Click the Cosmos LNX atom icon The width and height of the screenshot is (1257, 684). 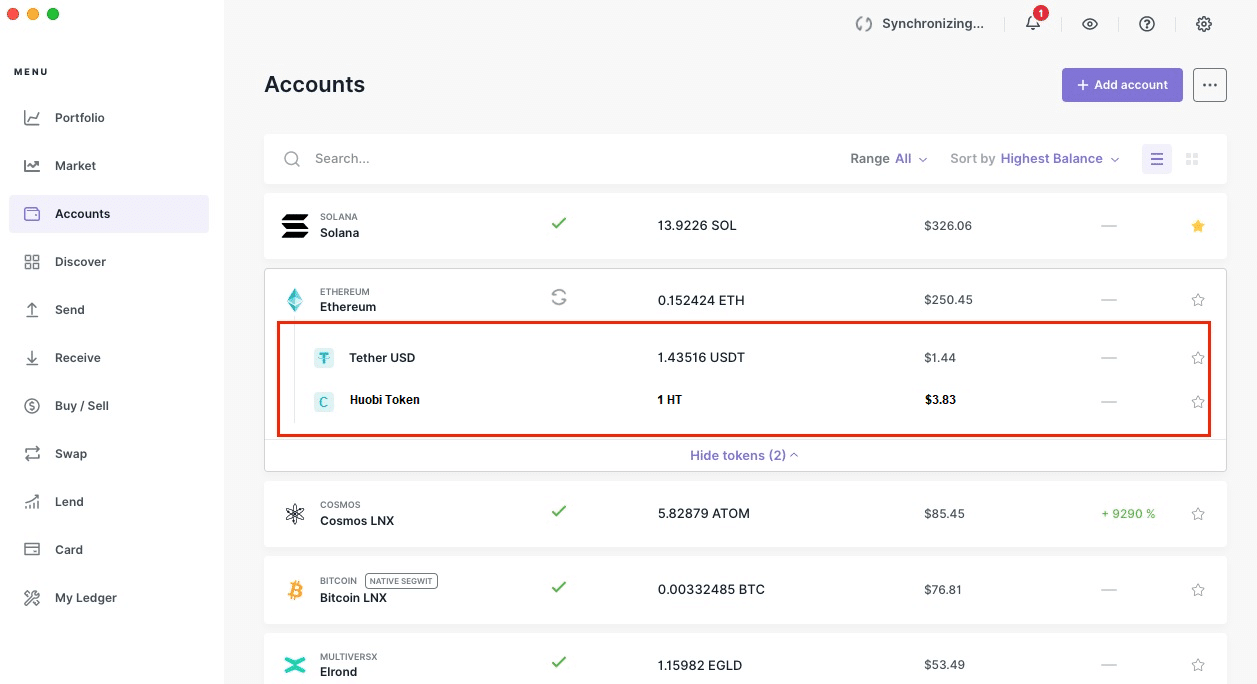pos(295,514)
